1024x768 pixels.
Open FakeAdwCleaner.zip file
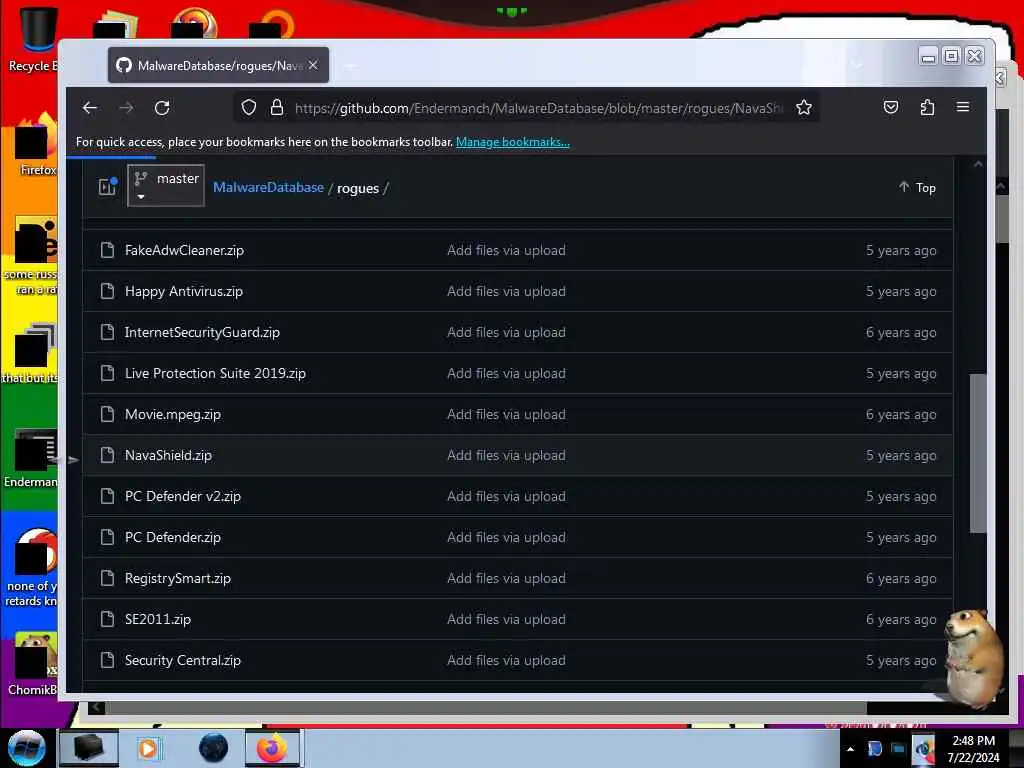click(x=184, y=250)
